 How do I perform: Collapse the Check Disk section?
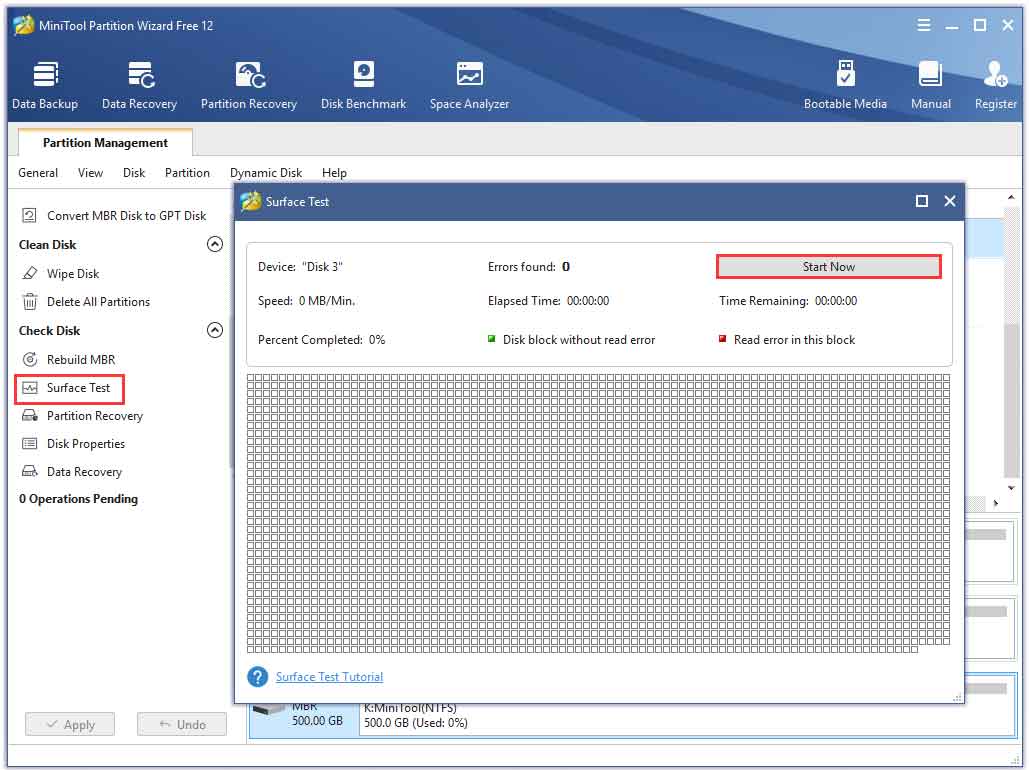[214, 330]
